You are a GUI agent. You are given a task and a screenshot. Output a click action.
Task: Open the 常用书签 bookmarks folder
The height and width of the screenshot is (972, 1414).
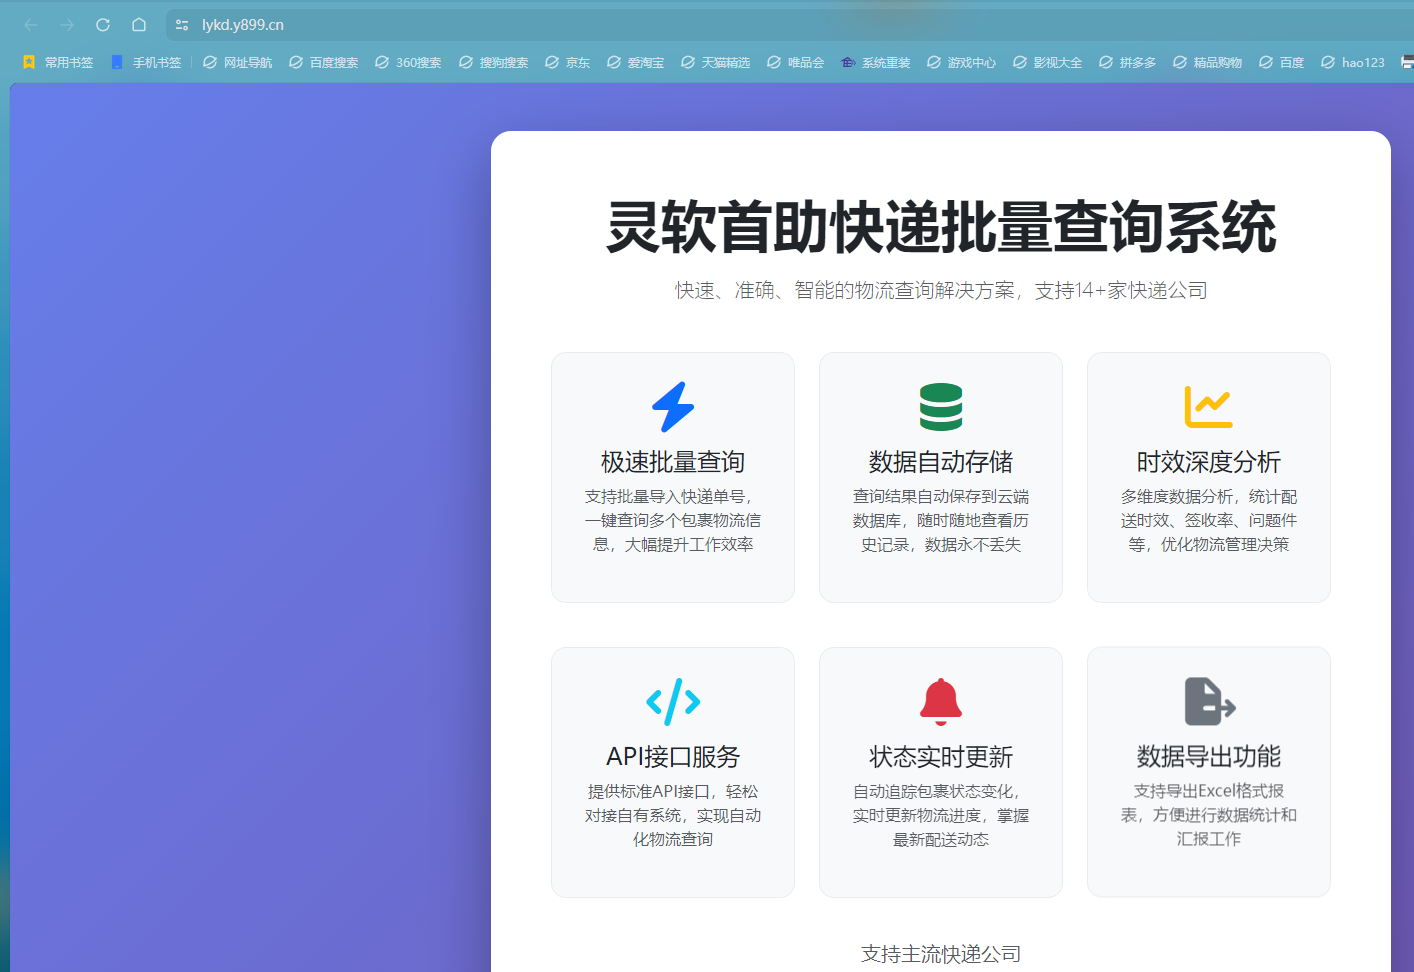tap(58, 62)
